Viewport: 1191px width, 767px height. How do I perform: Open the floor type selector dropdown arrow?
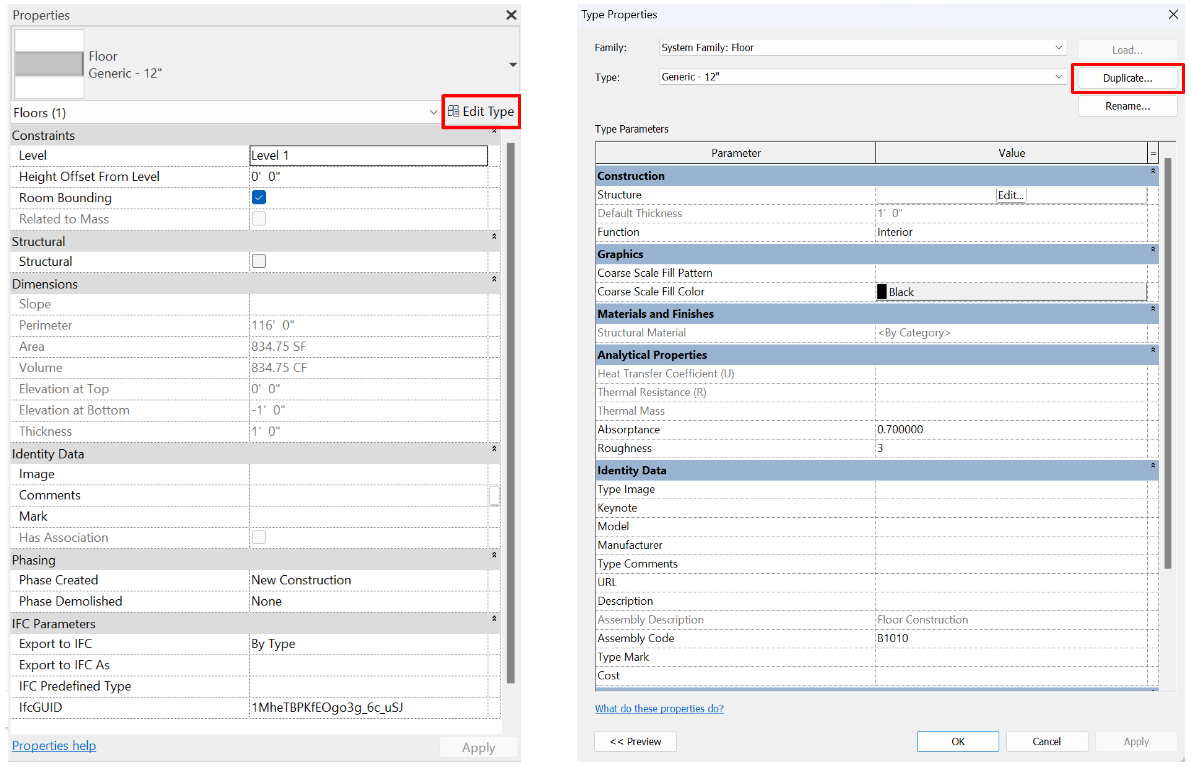[513, 65]
